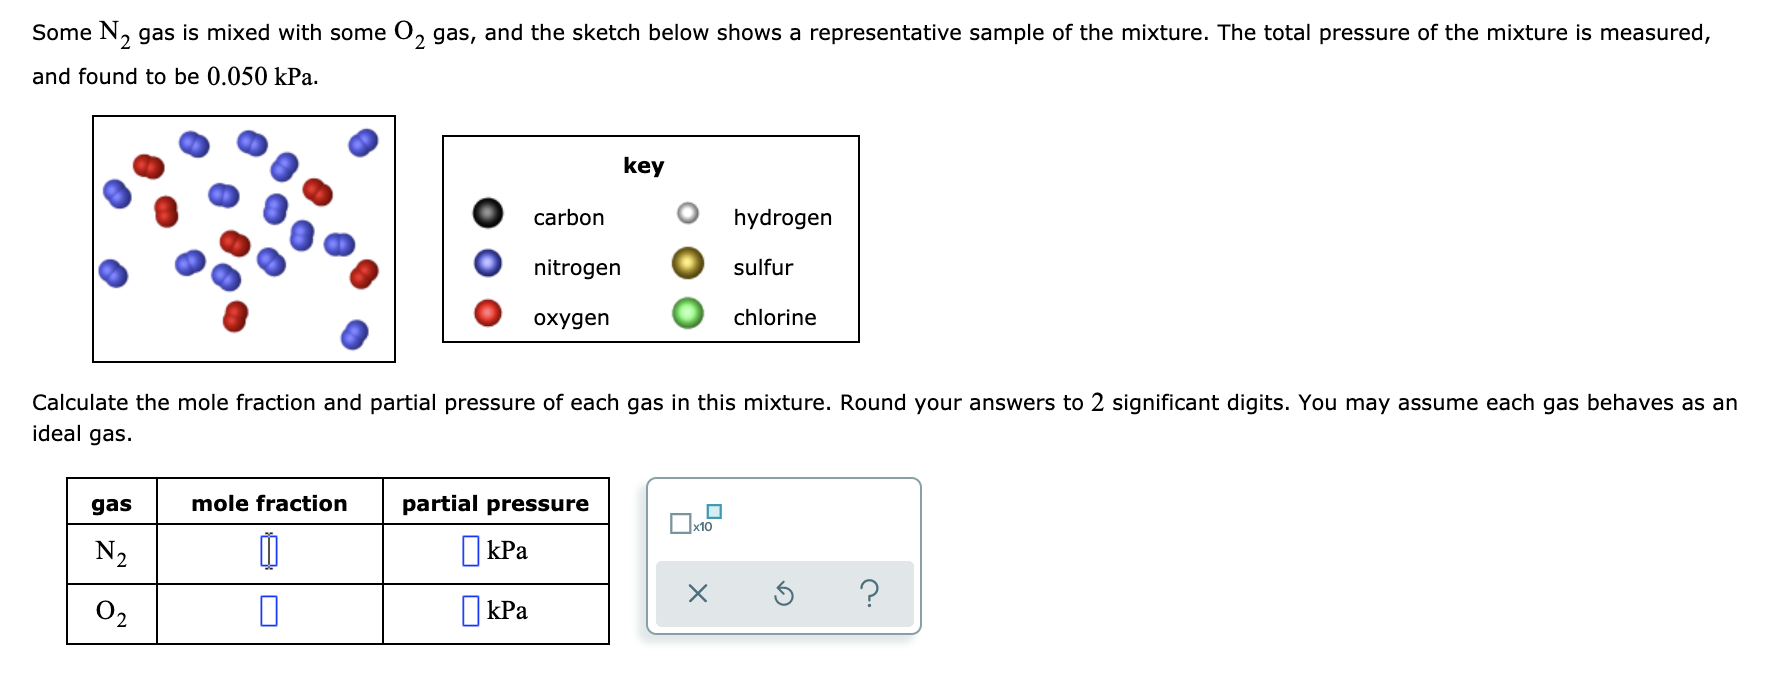Open the question mark help icon
1777x693 pixels.
[870, 594]
